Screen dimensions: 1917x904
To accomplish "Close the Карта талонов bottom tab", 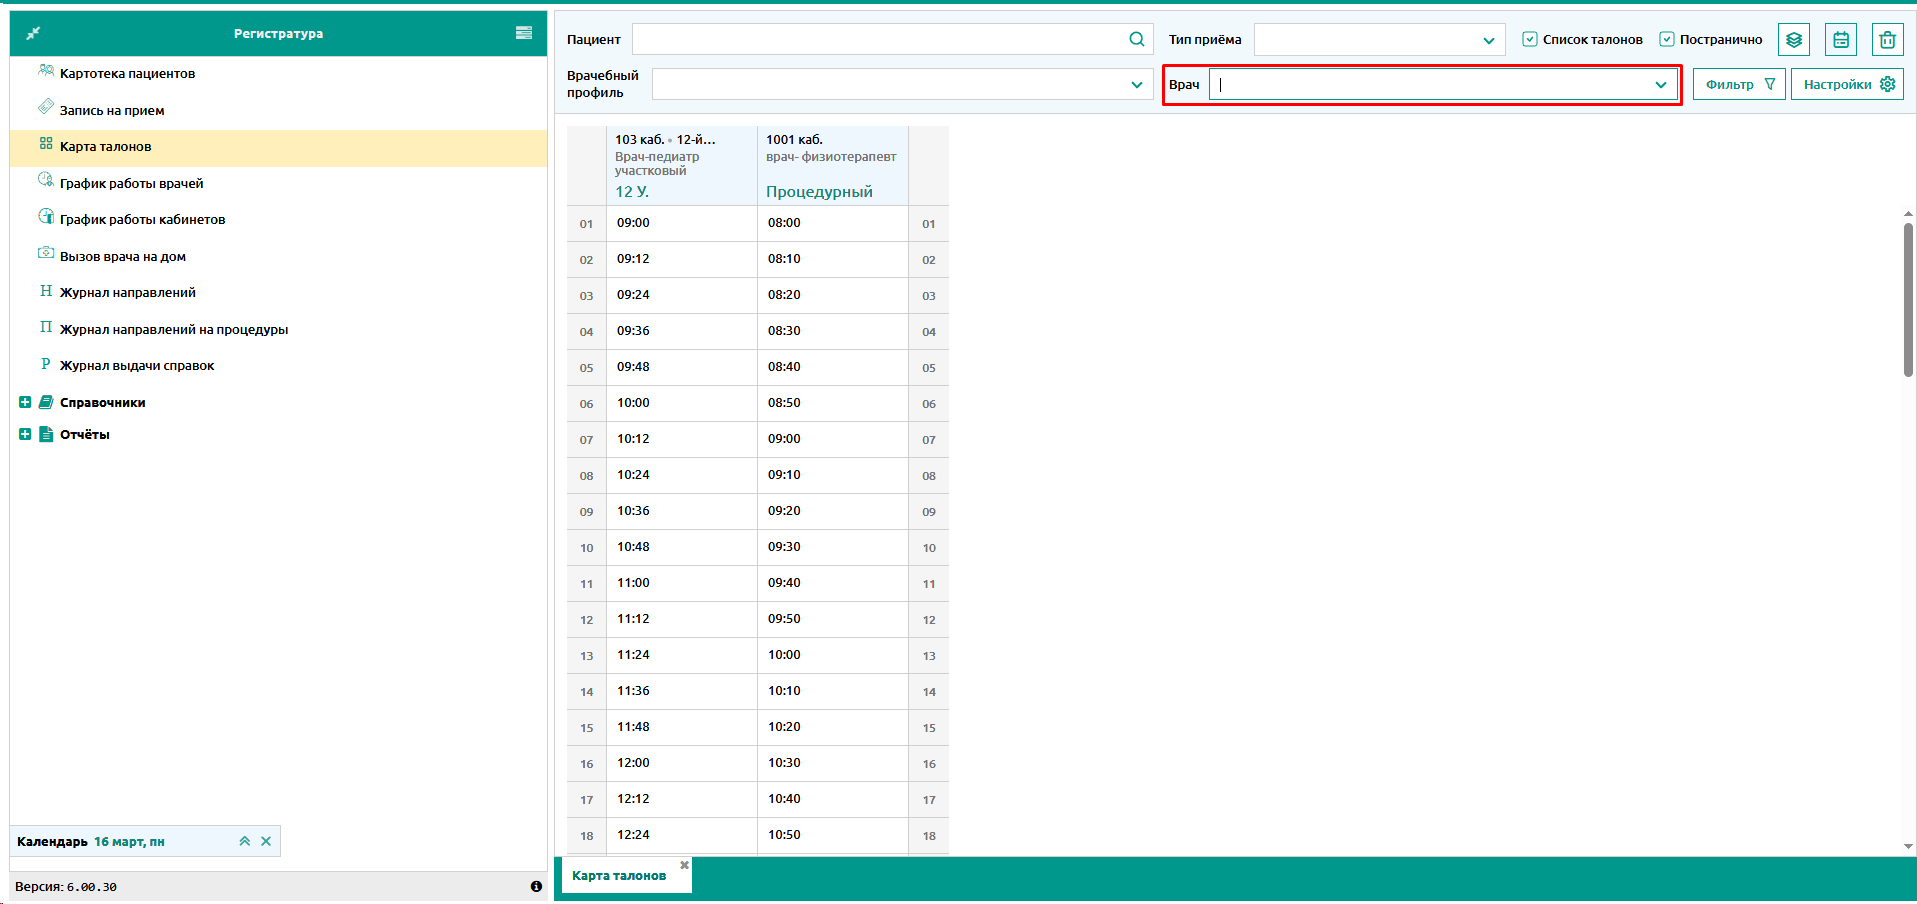I will coord(684,865).
